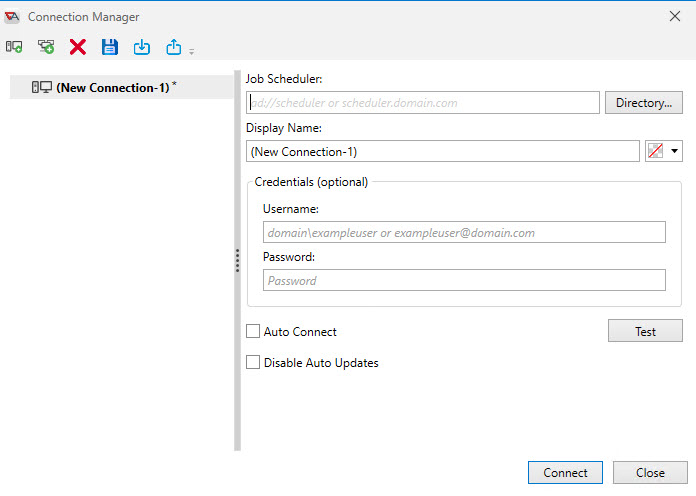Click the add connection group icon

[46, 47]
